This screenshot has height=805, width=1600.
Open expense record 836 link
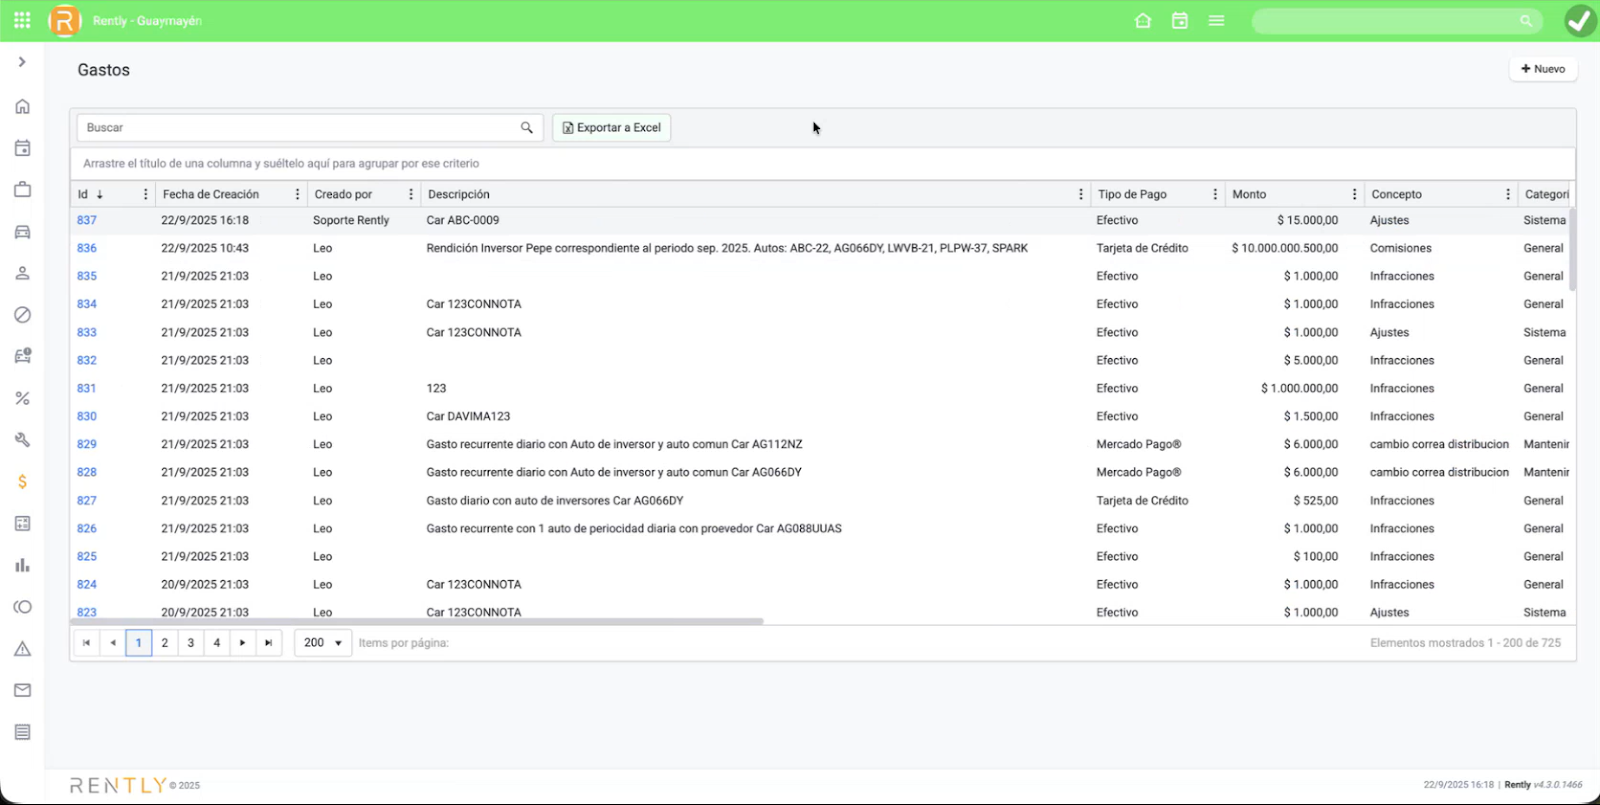(x=87, y=248)
